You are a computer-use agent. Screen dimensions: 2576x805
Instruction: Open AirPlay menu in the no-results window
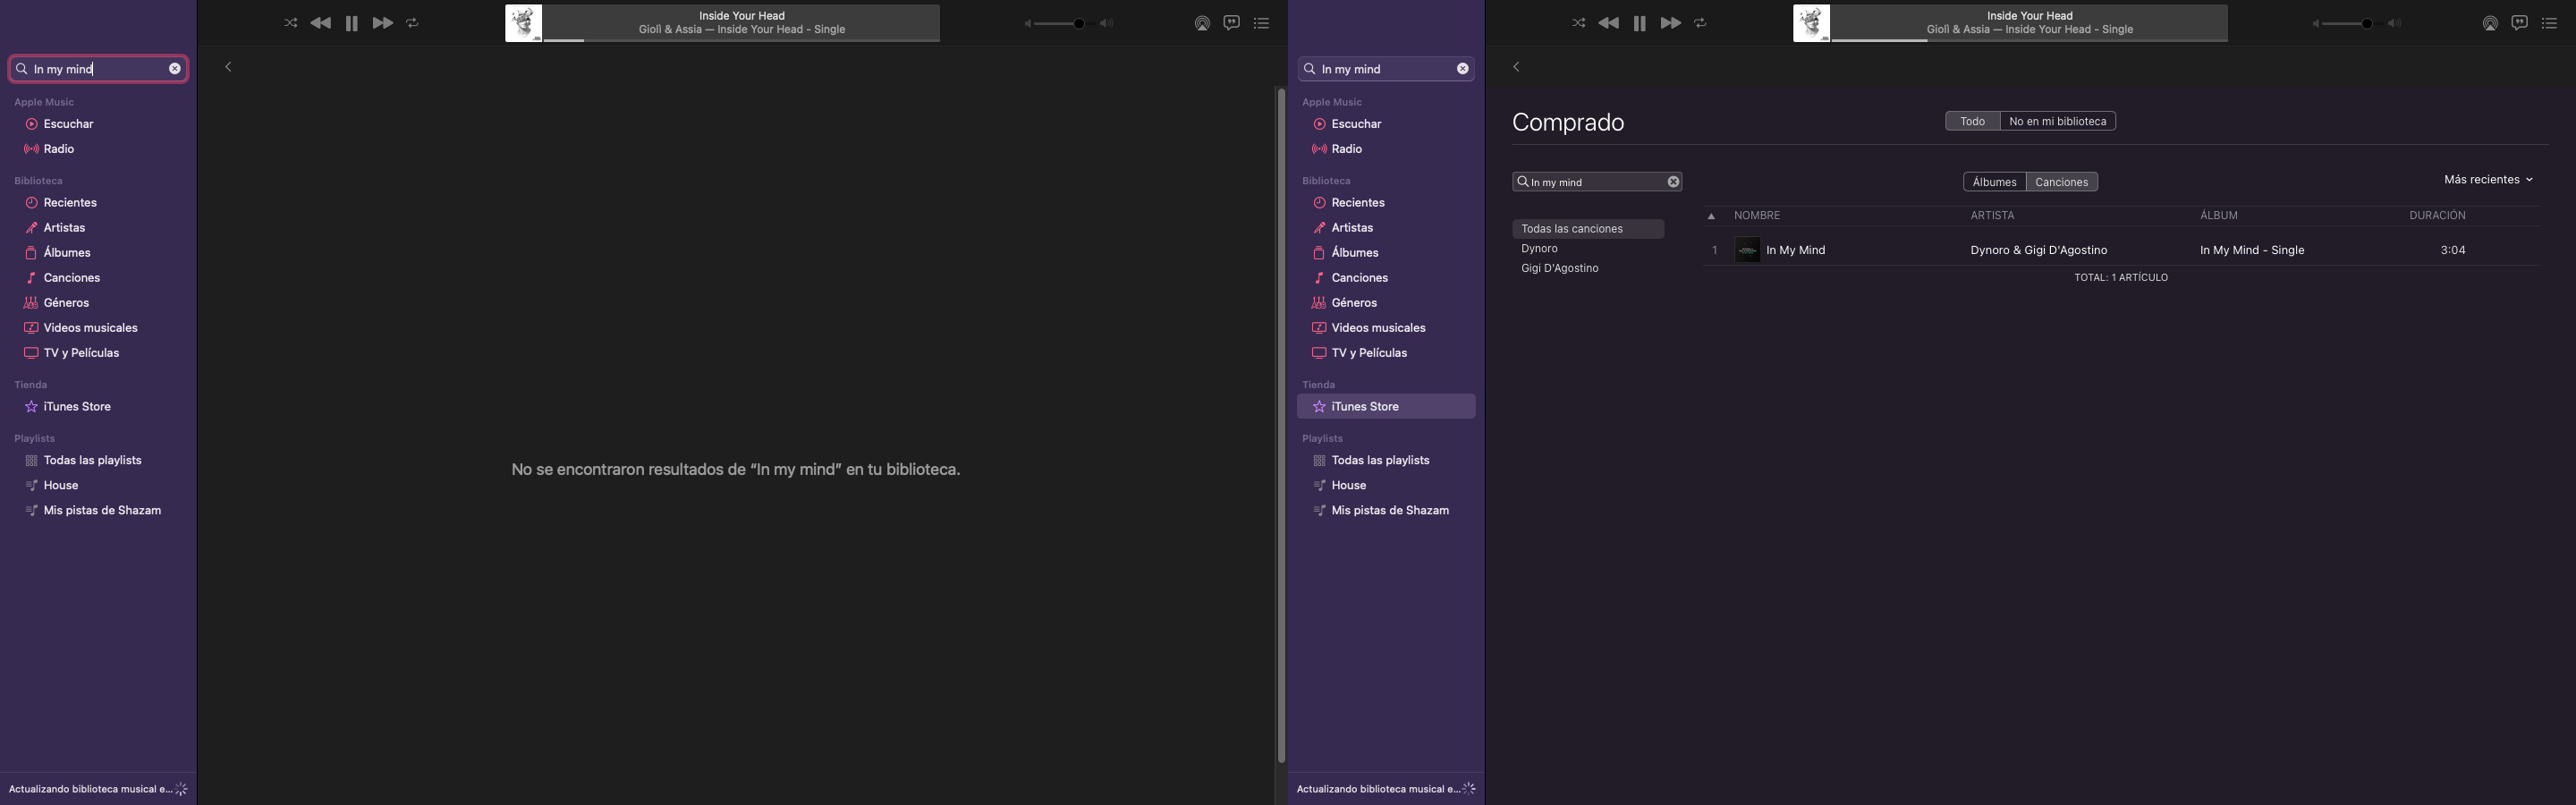point(1202,23)
